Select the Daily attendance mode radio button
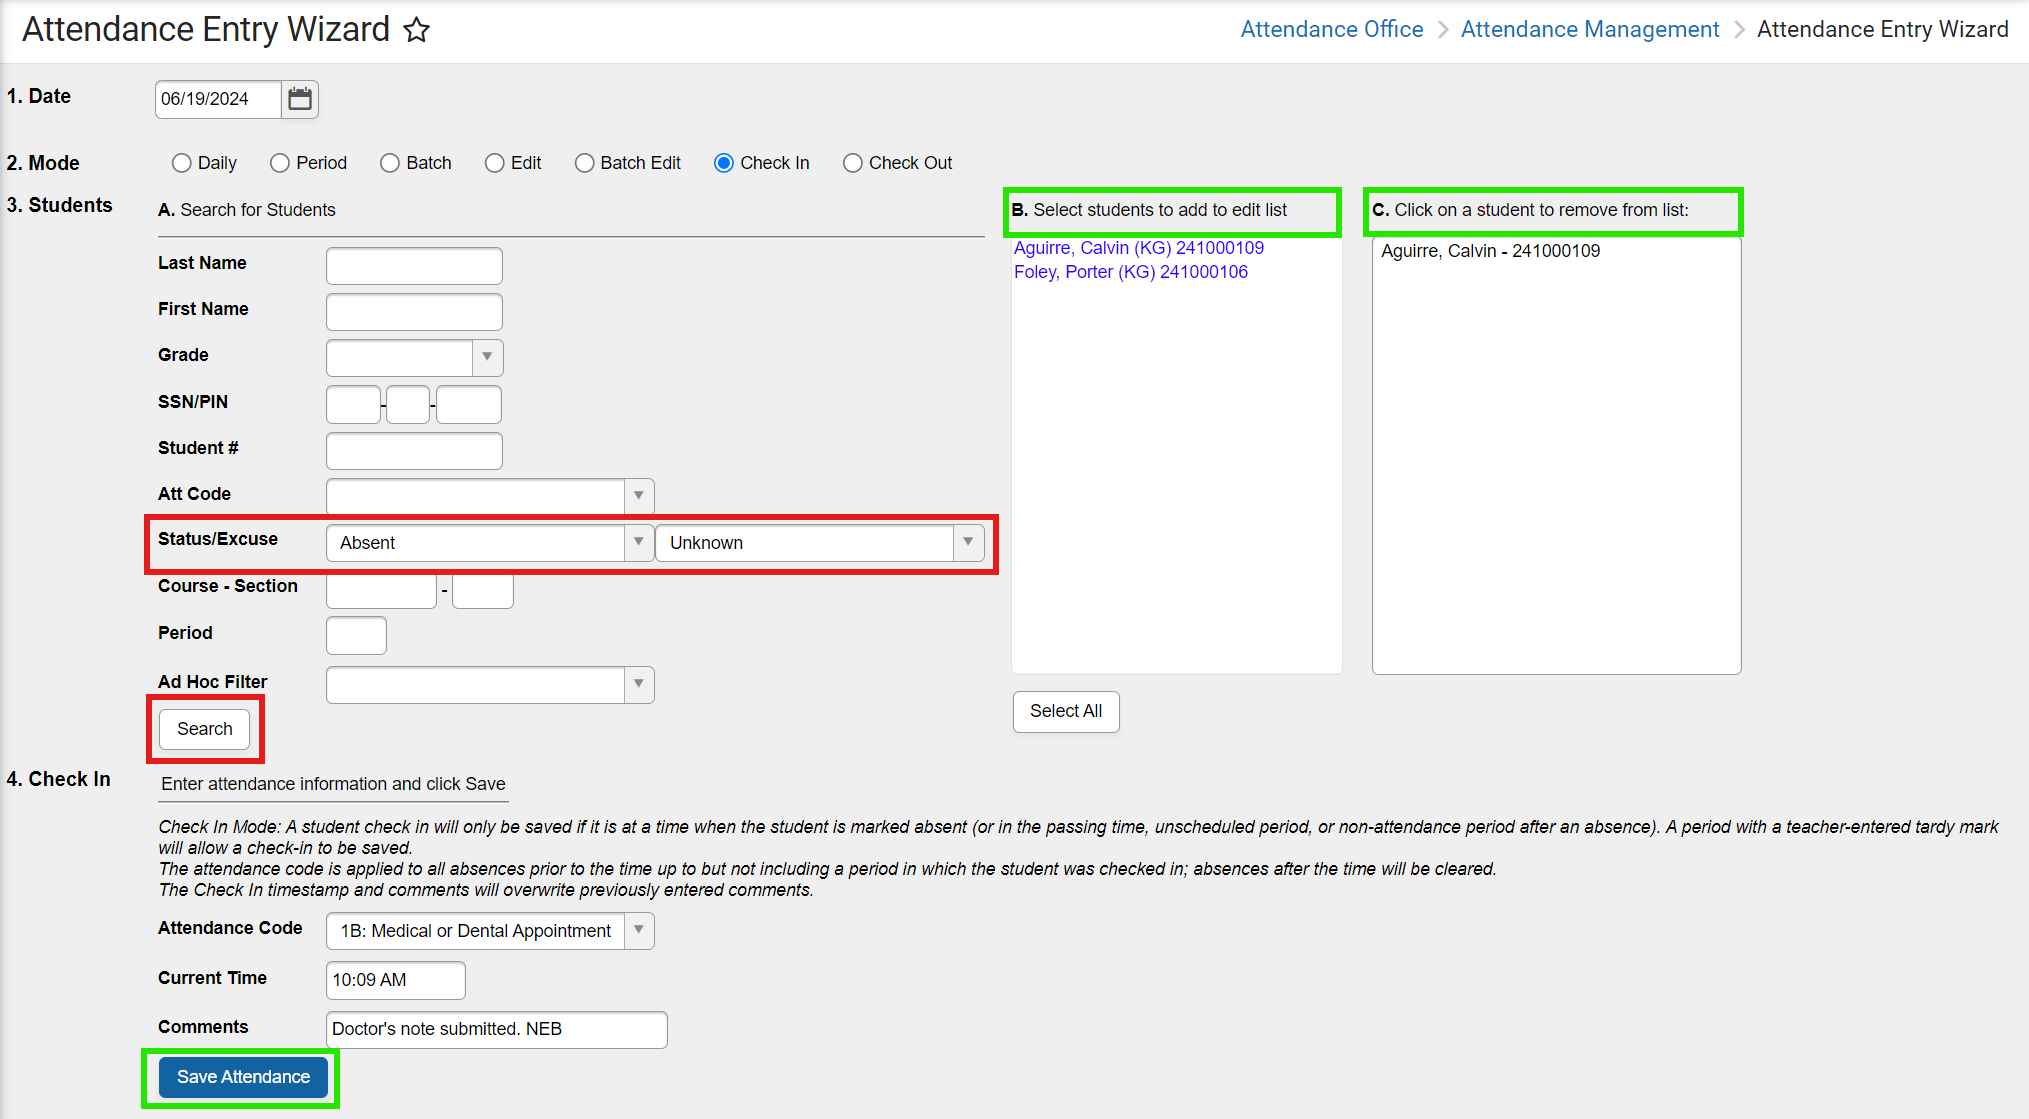 click(178, 163)
